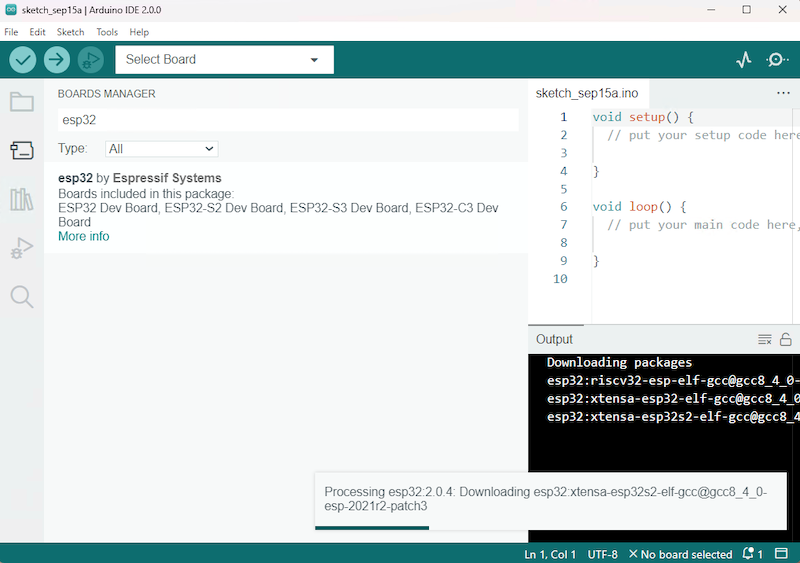This screenshot has height=563, width=800.
Task: Open the Sketchbook folder sidebar icon
Action: coord(22,102)
